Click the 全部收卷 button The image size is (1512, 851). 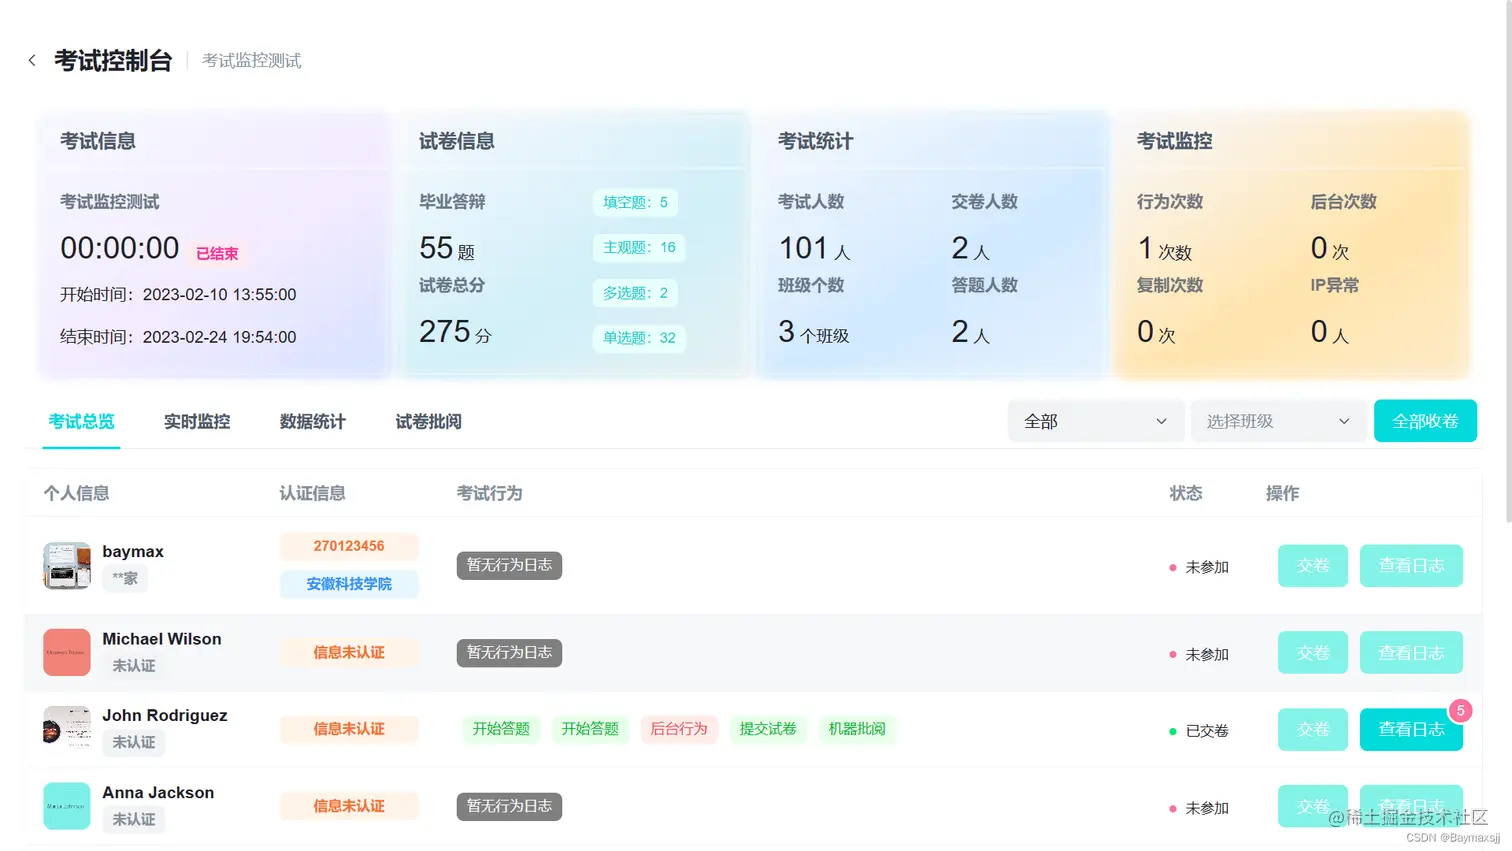pos(1425,420)
